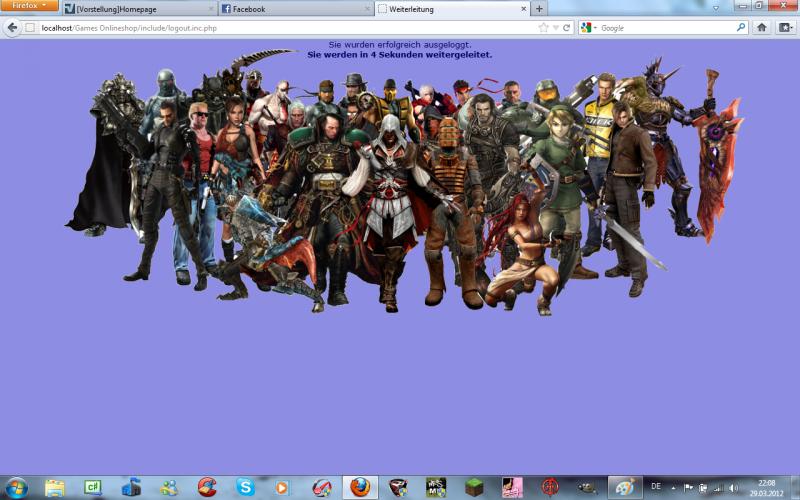Click the localhost address bar

tap(280, 28)
